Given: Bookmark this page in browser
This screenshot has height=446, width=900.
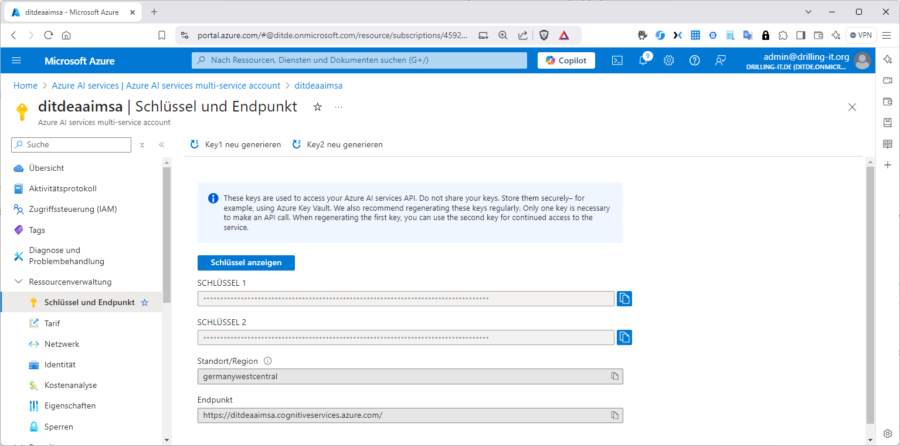Looking at the screenshot, I should [162, 35].
